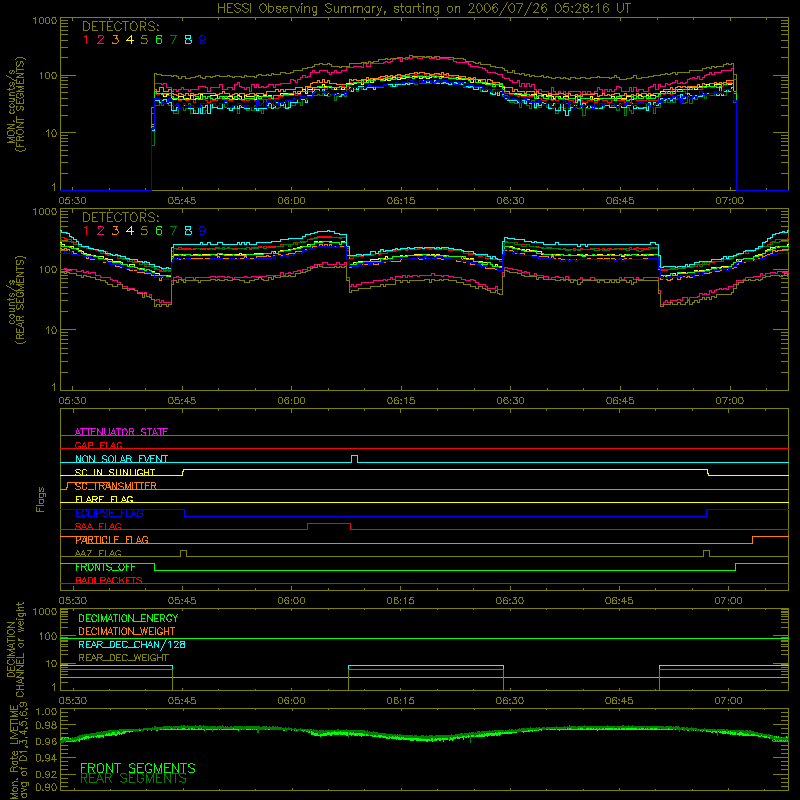Click the raised NON_SOLAR_EVENT pulse on the cyan line
800x800 pixels.
pos(355,459)
